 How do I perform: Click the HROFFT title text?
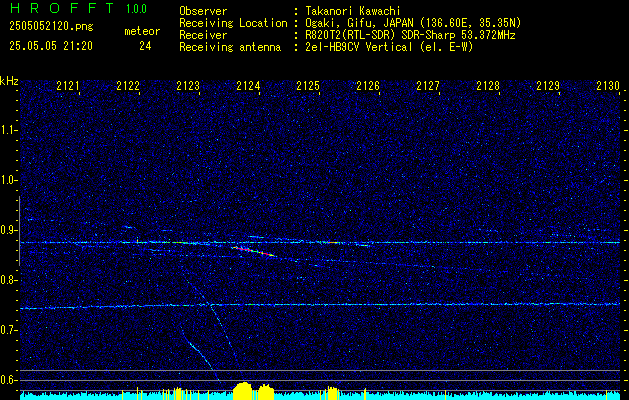coord(62,8)
